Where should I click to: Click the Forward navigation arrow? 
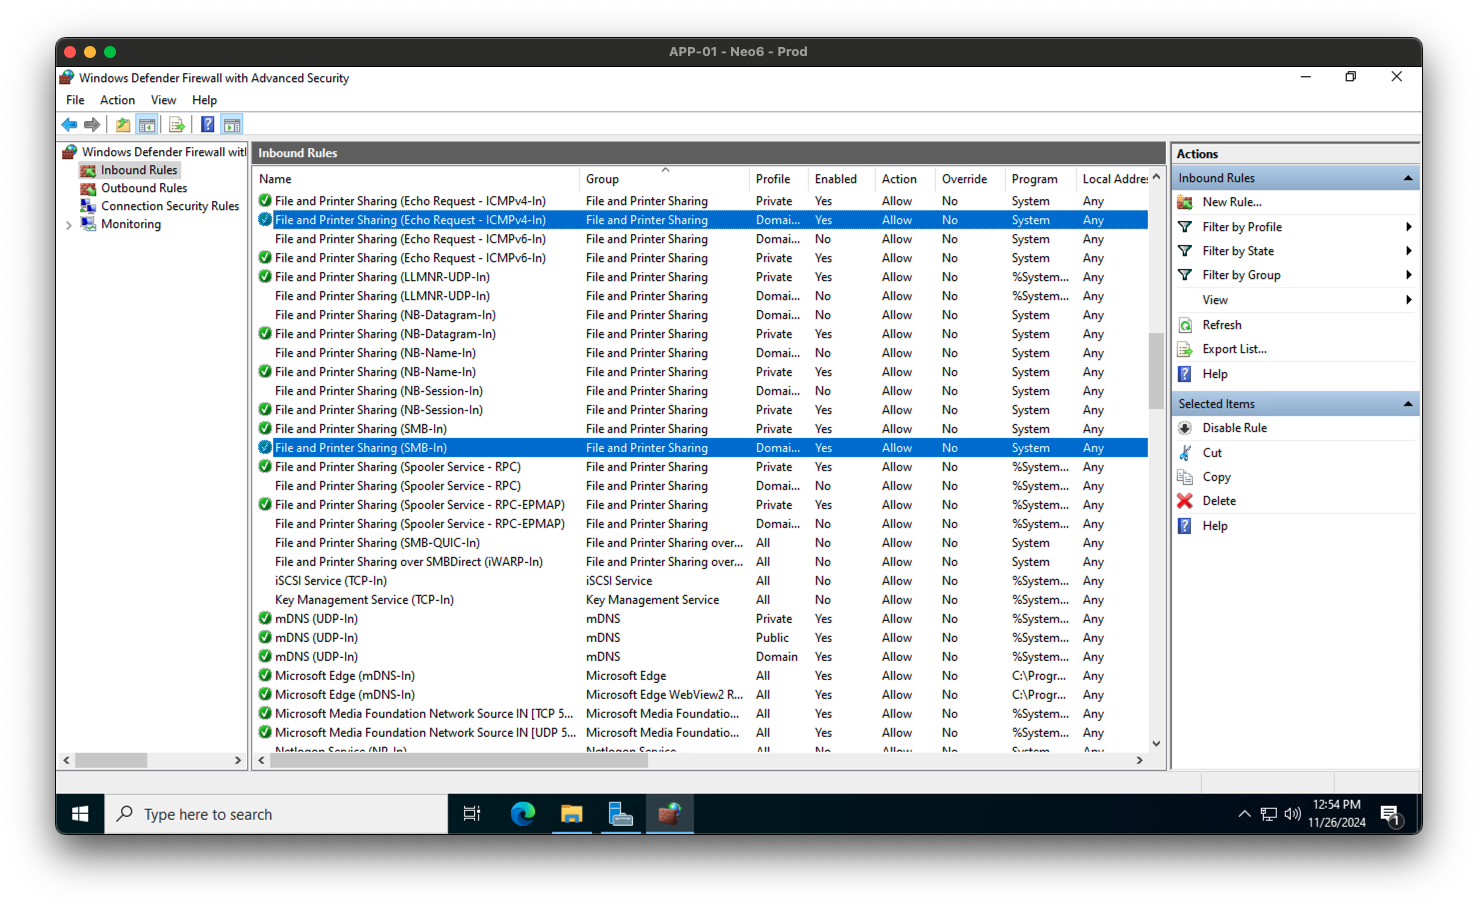click(x=92, y=124)
